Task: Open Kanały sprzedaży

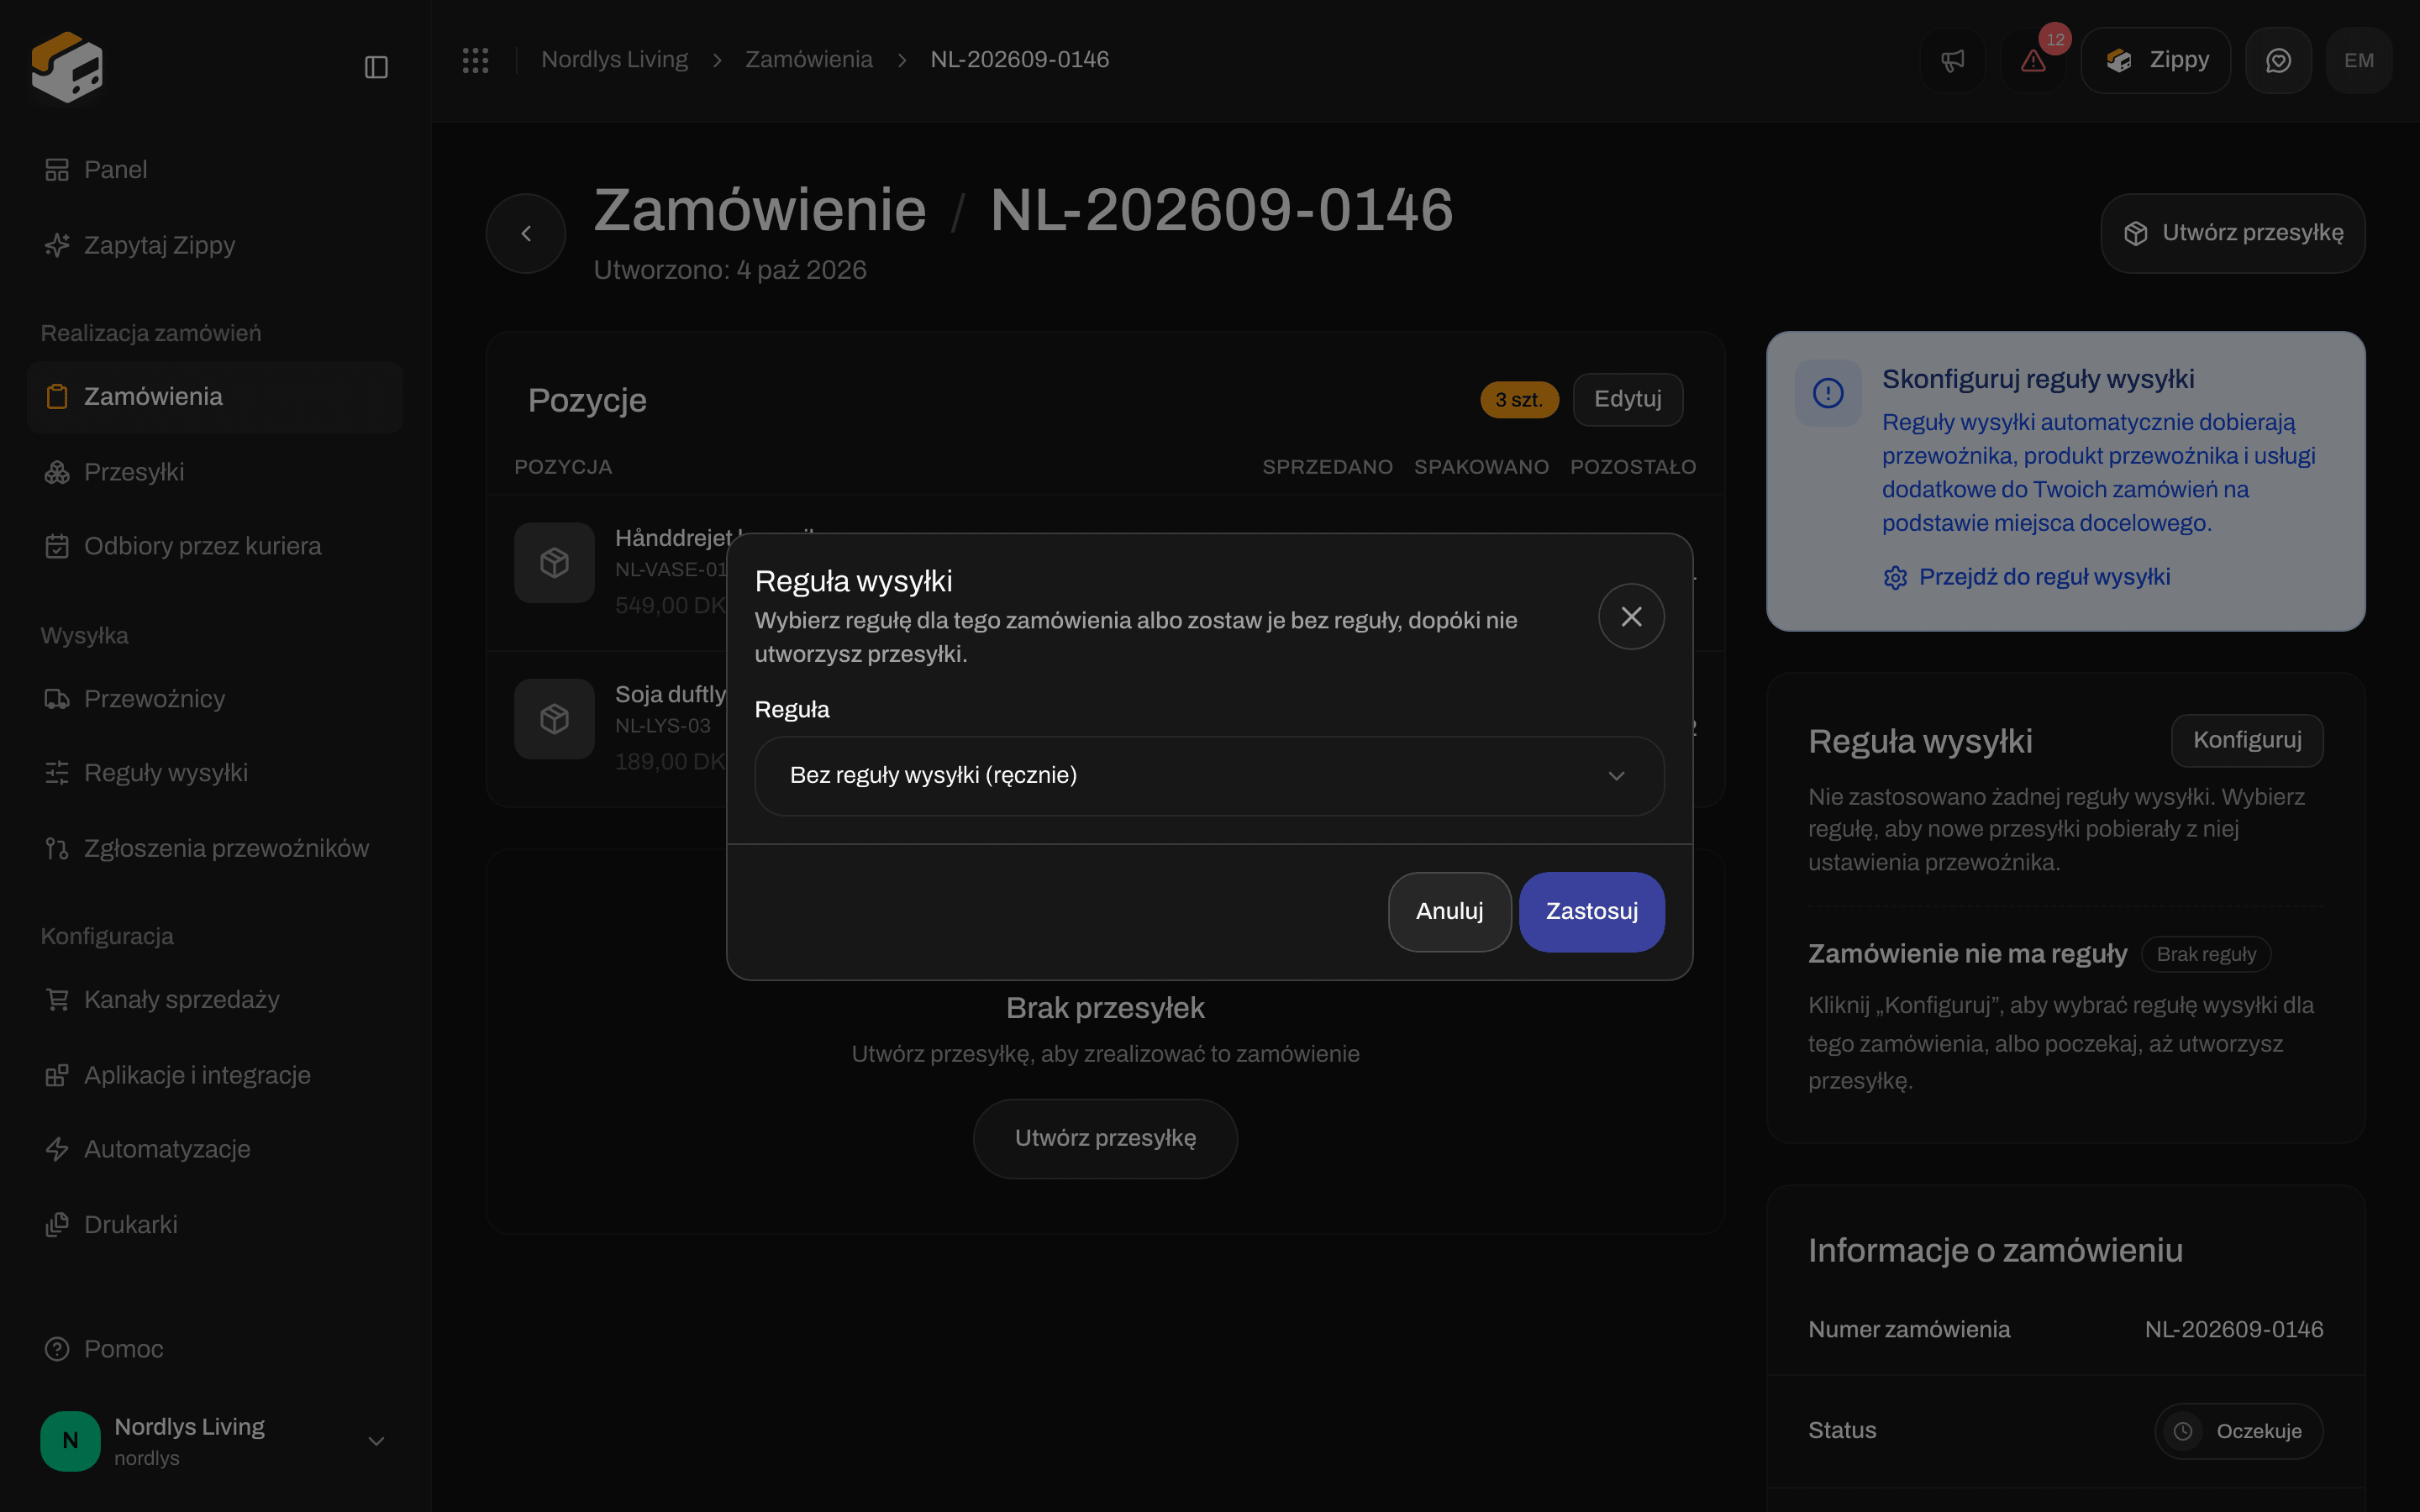Action: [215, 1000]
